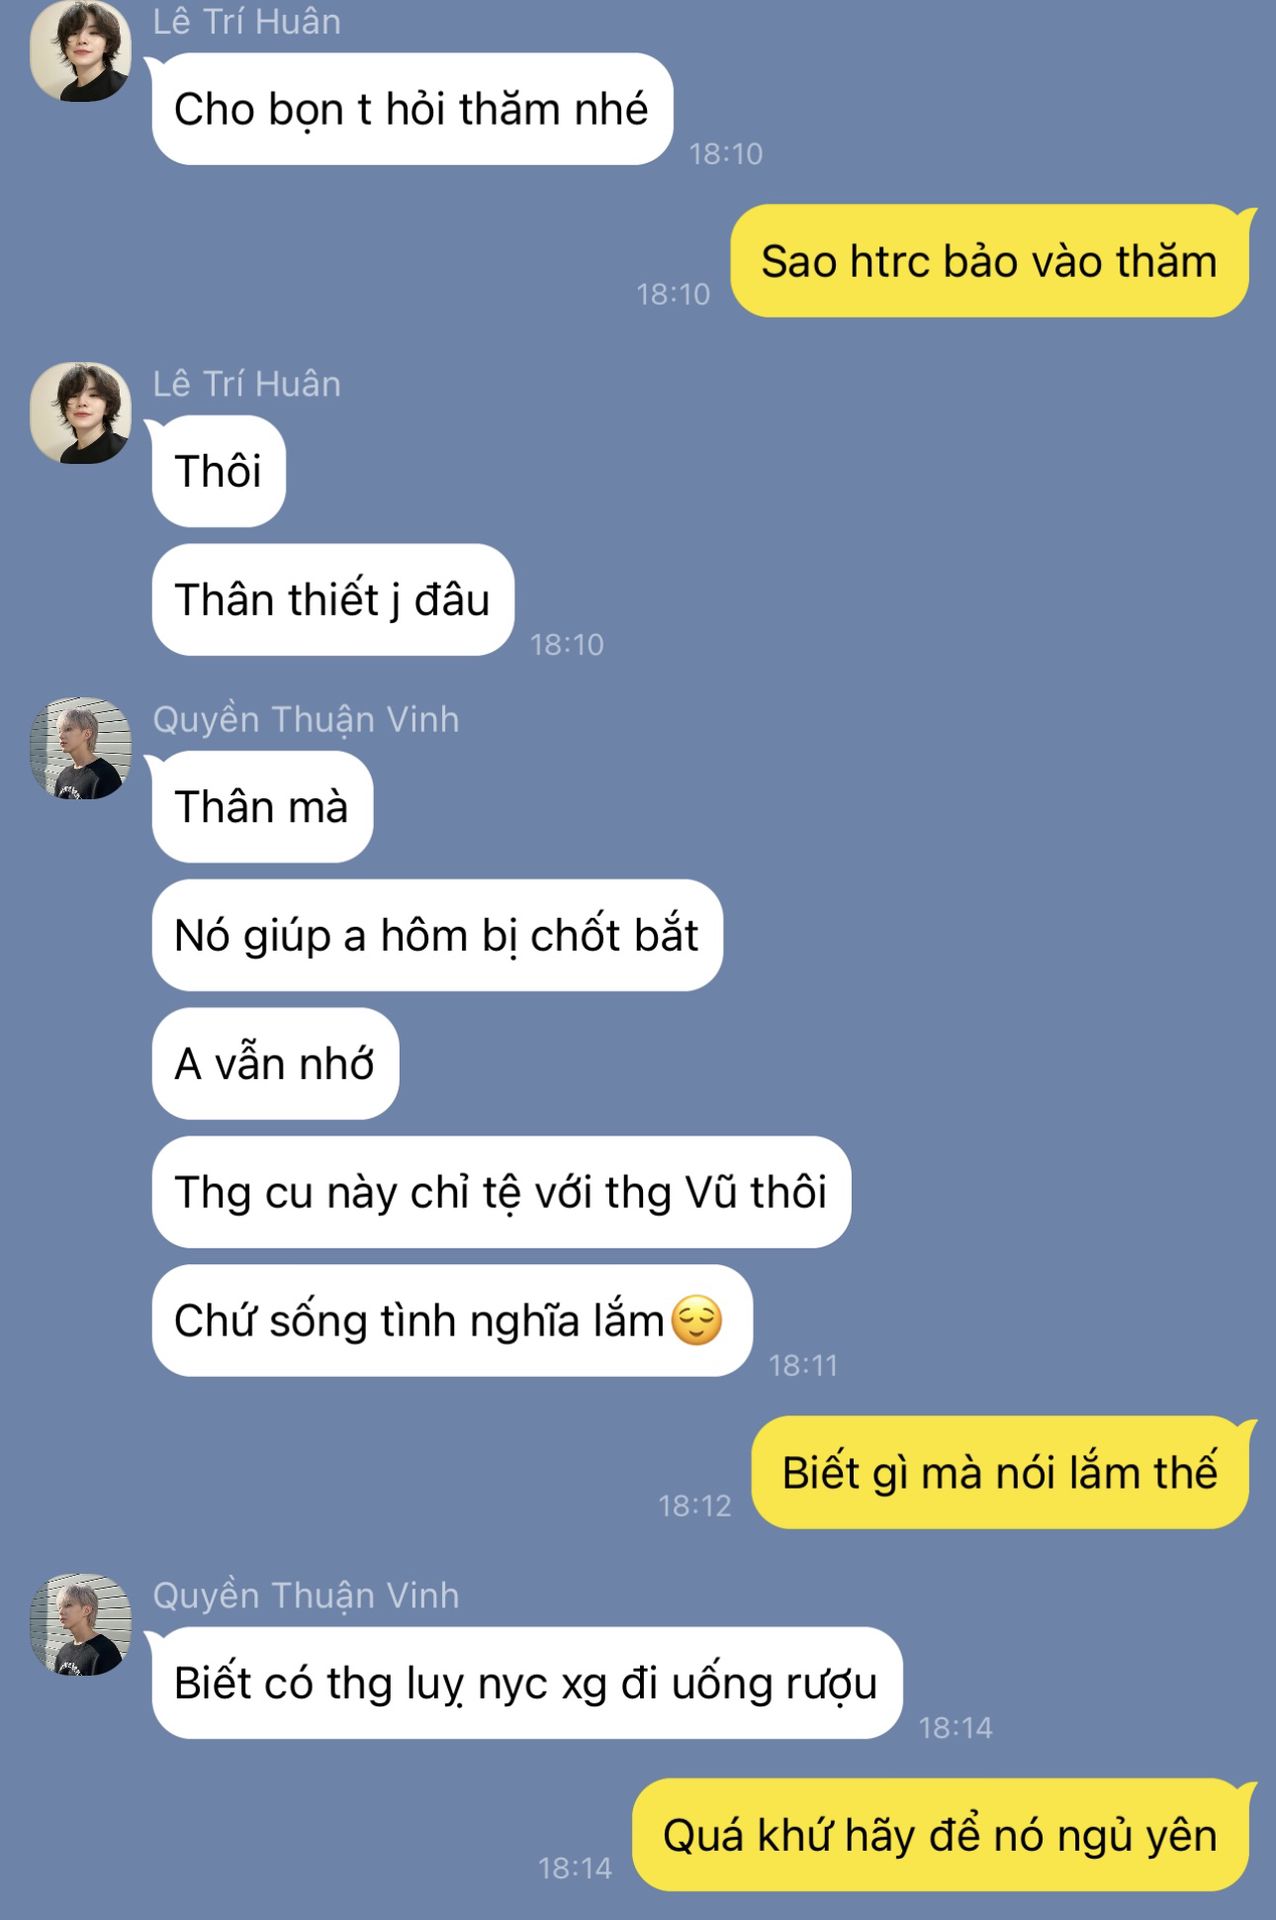This screenshot has width=1276, height=1920.
Task: Tap the 18:11 timestamp beside 'Chứ sống tình nghĩa lắm'
Action: point(803,1365)
